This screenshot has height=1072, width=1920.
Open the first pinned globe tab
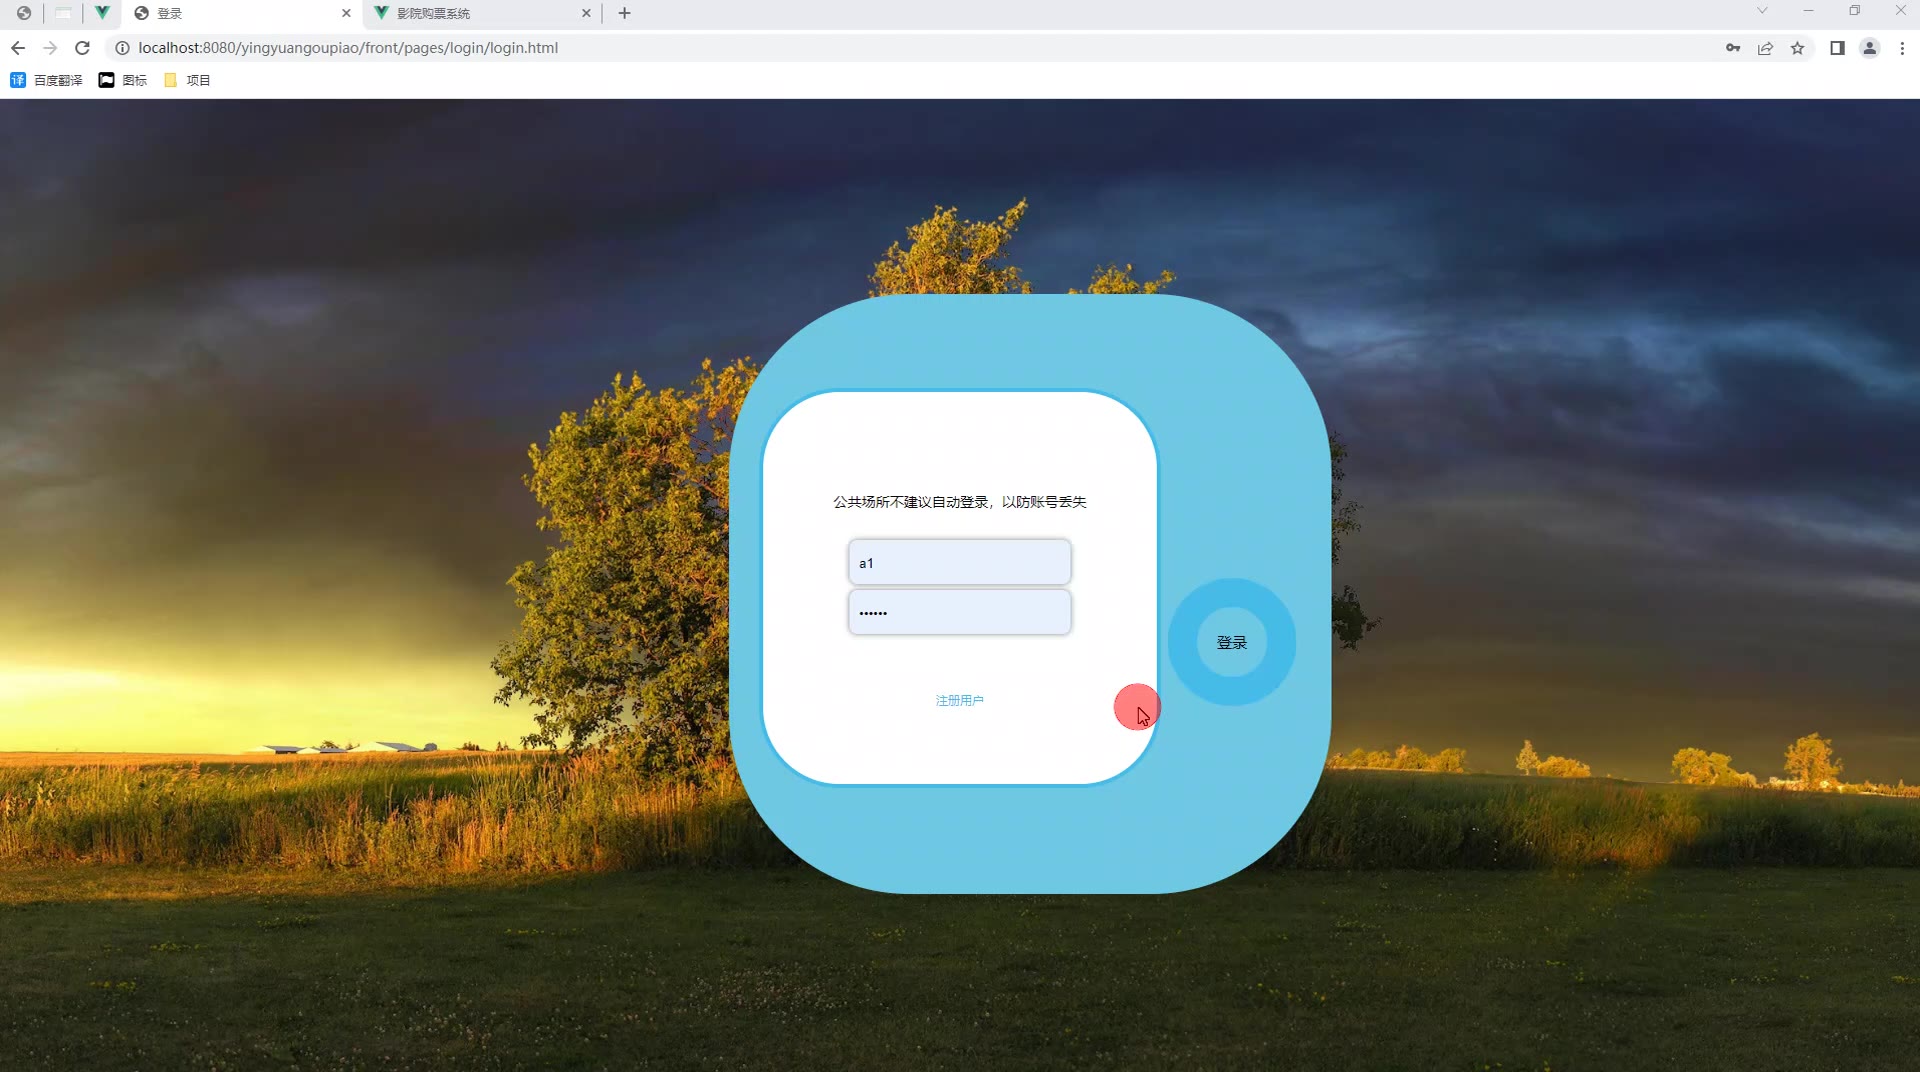tap(23, 13)
